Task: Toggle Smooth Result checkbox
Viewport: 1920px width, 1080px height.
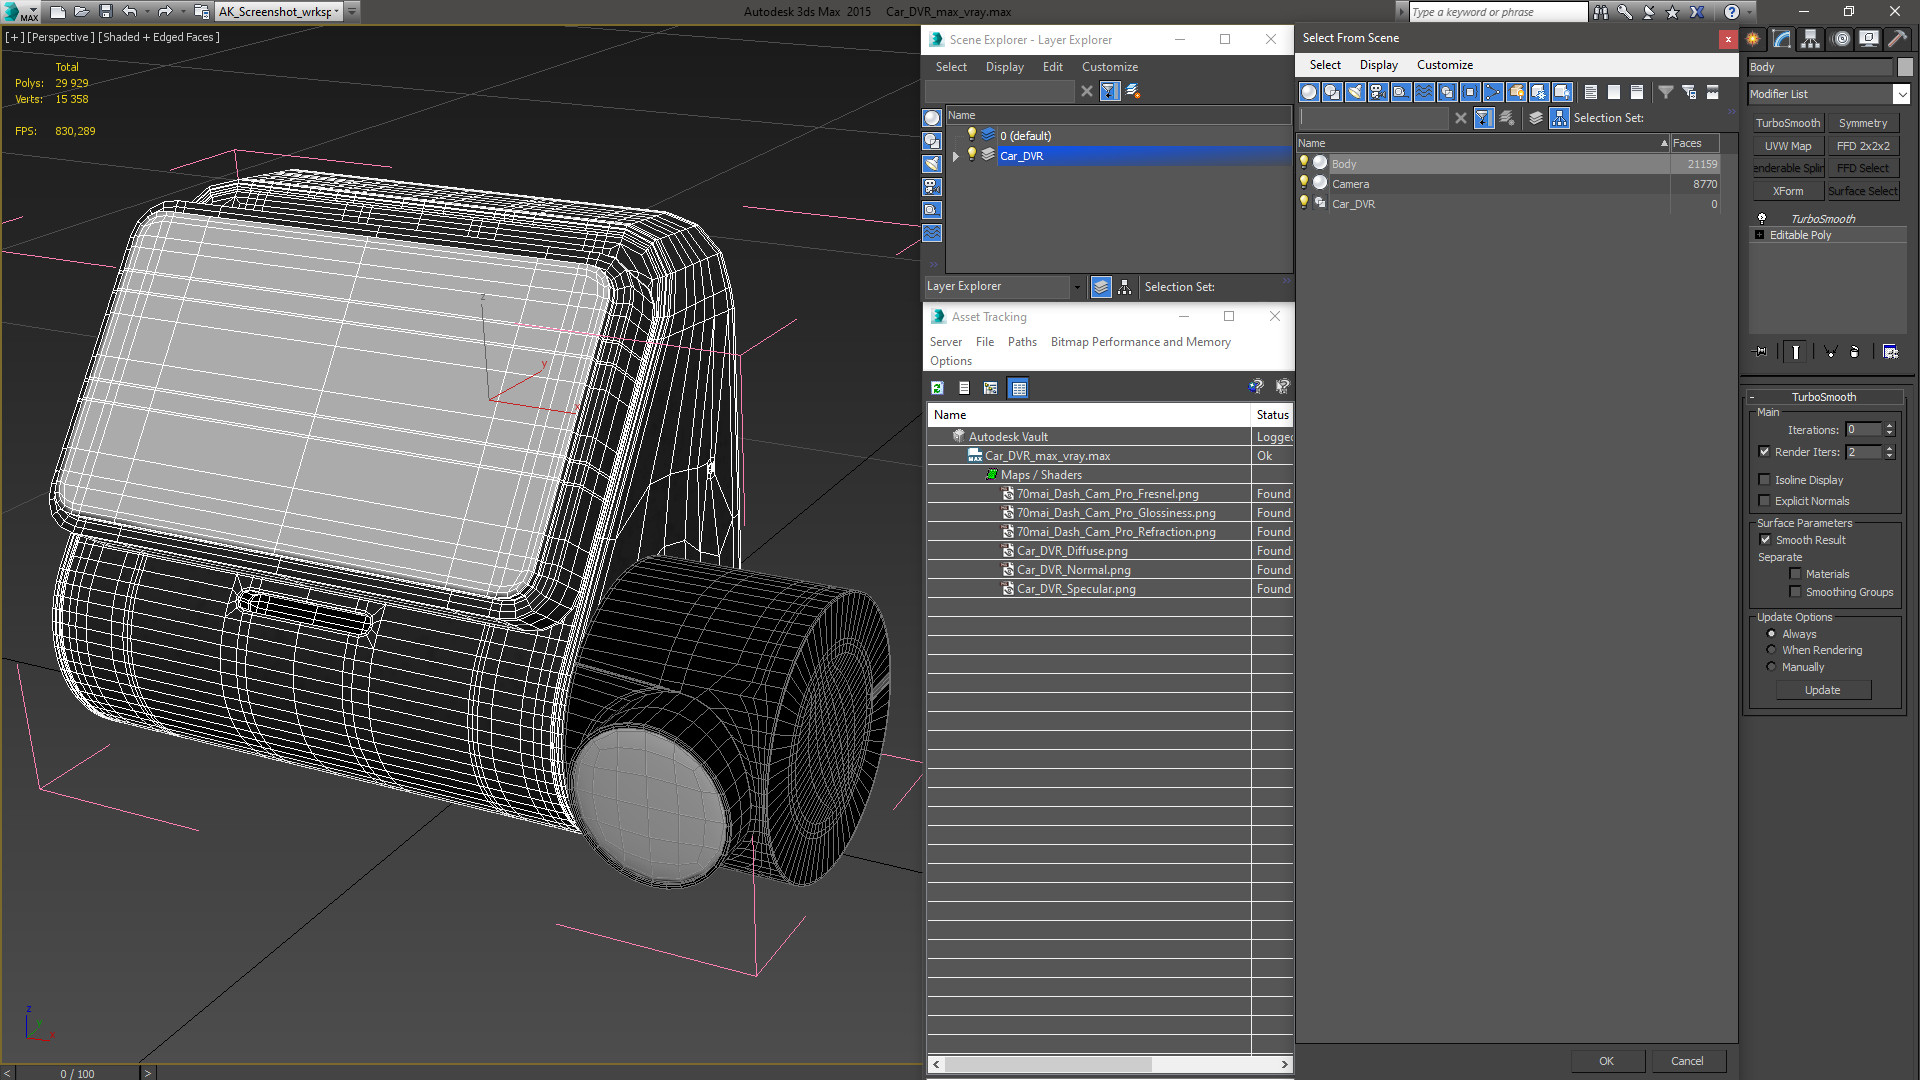Action: pos(1766,540)
